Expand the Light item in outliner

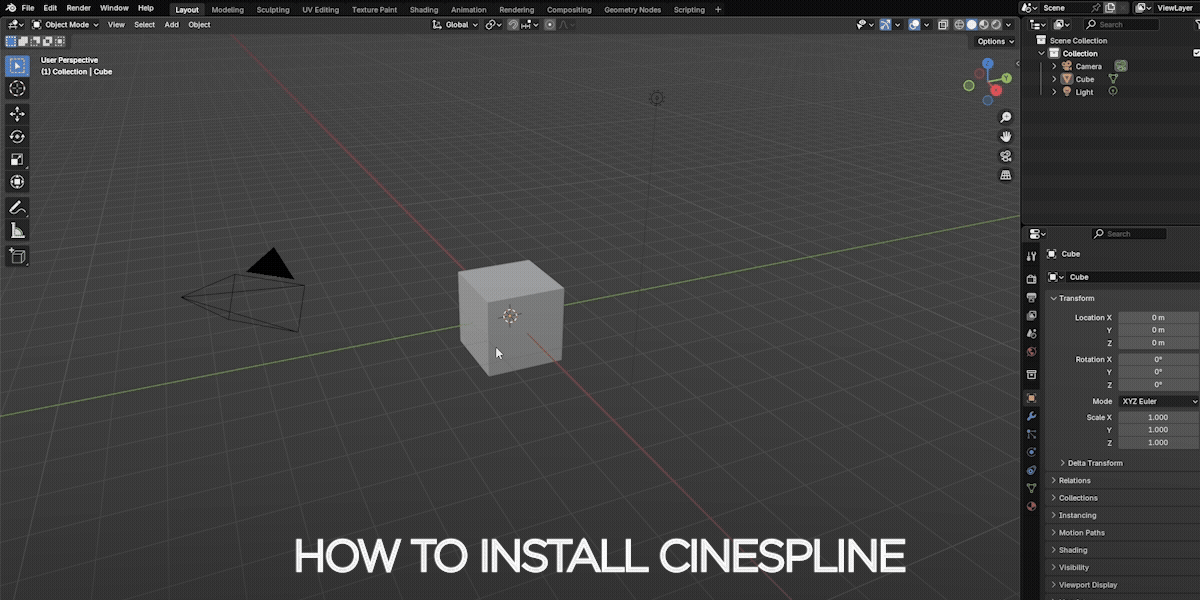tap(1054, 92)
